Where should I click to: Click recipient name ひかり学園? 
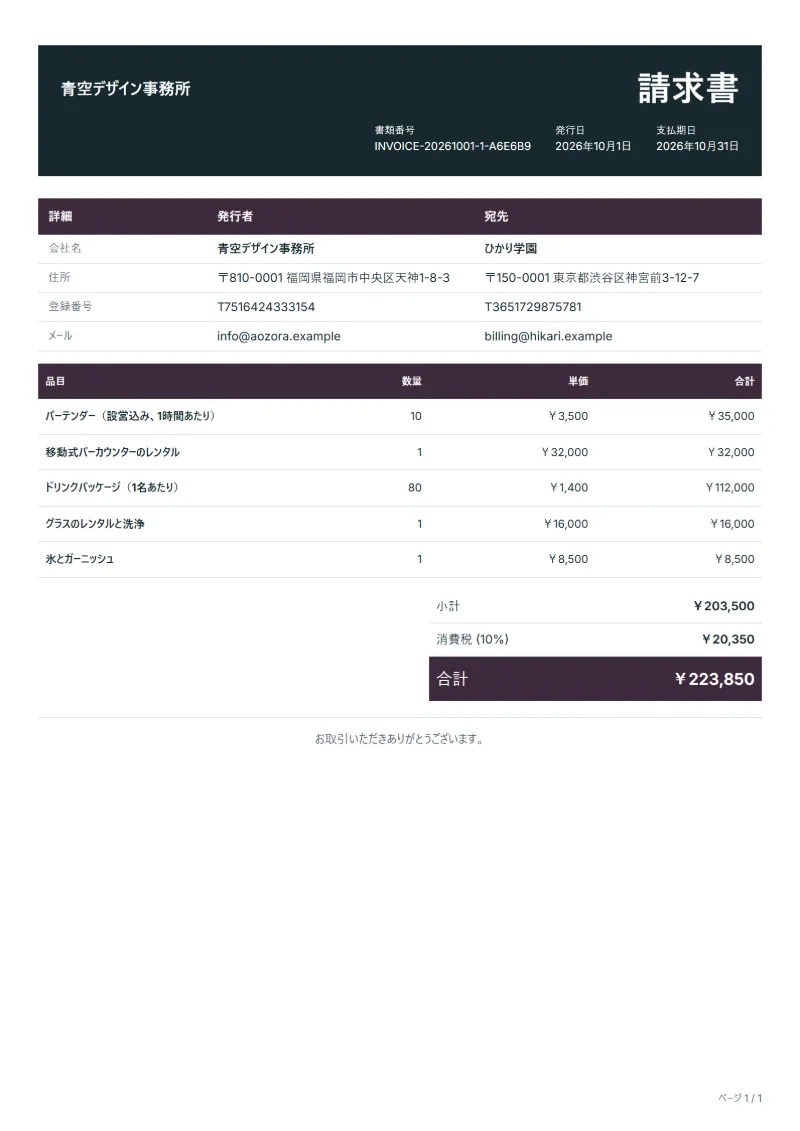(511, 248)
